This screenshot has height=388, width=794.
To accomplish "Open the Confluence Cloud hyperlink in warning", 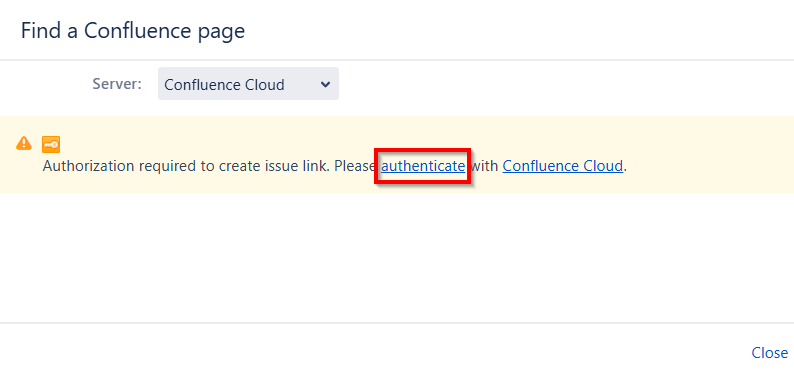I will pos(563,166).
